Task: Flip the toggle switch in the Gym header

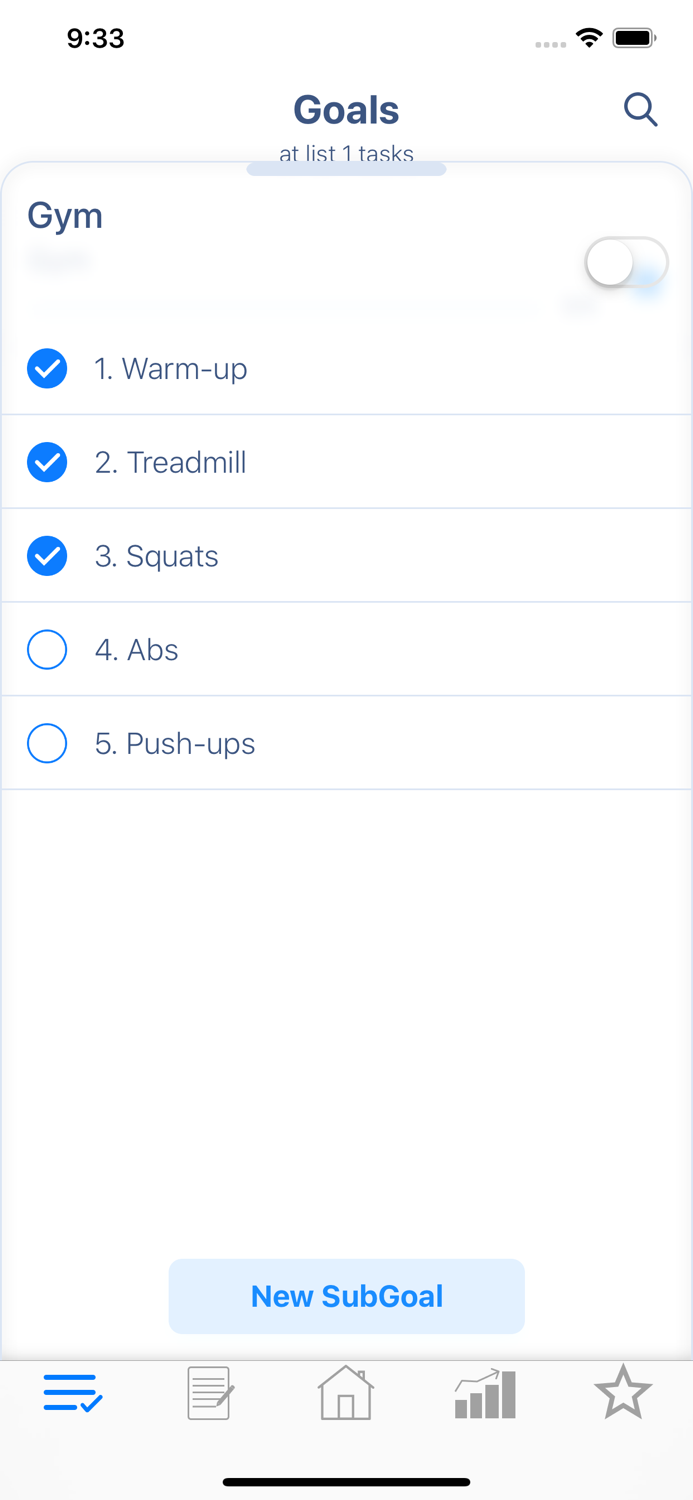Action: coord(625,261)
